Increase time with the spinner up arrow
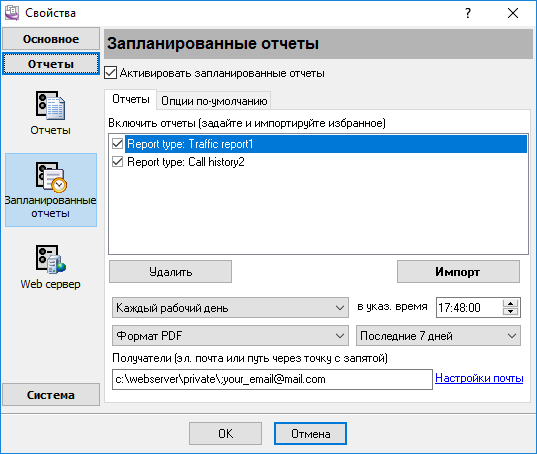The width and height of the screenshot is (537, 454). tap(511, 303)
